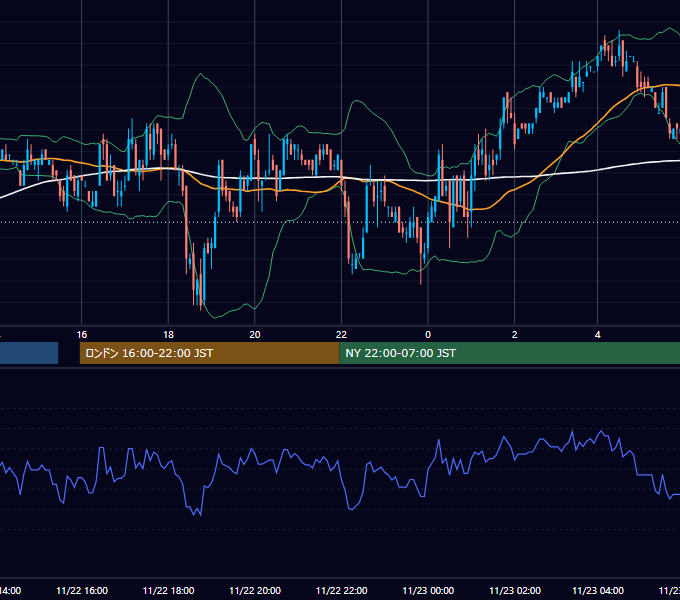Screen dimensions: 680x600
Task: Click the 11/23 00:00 date label
Action: tap(428, 590)
